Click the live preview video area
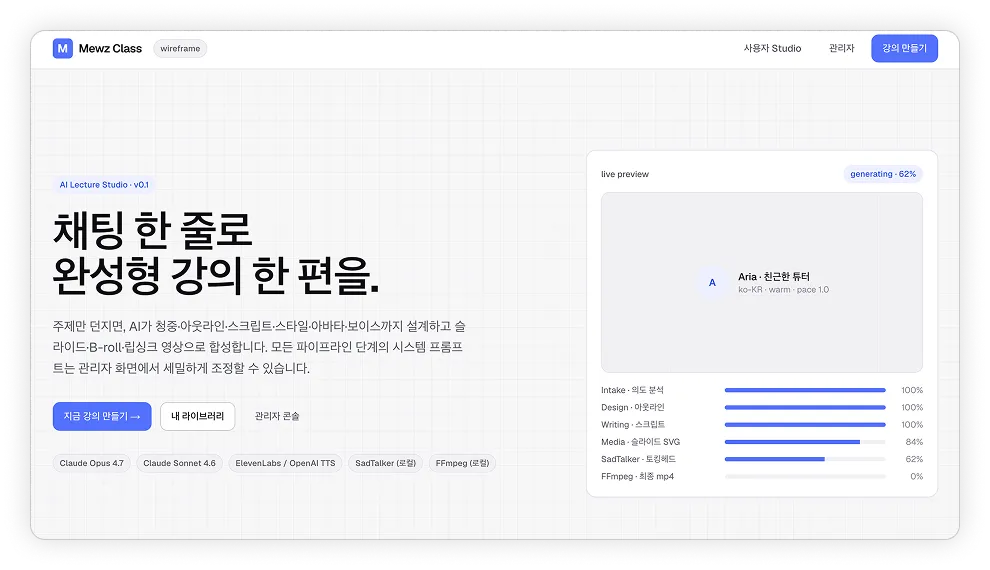 click(x=761, y=283)
